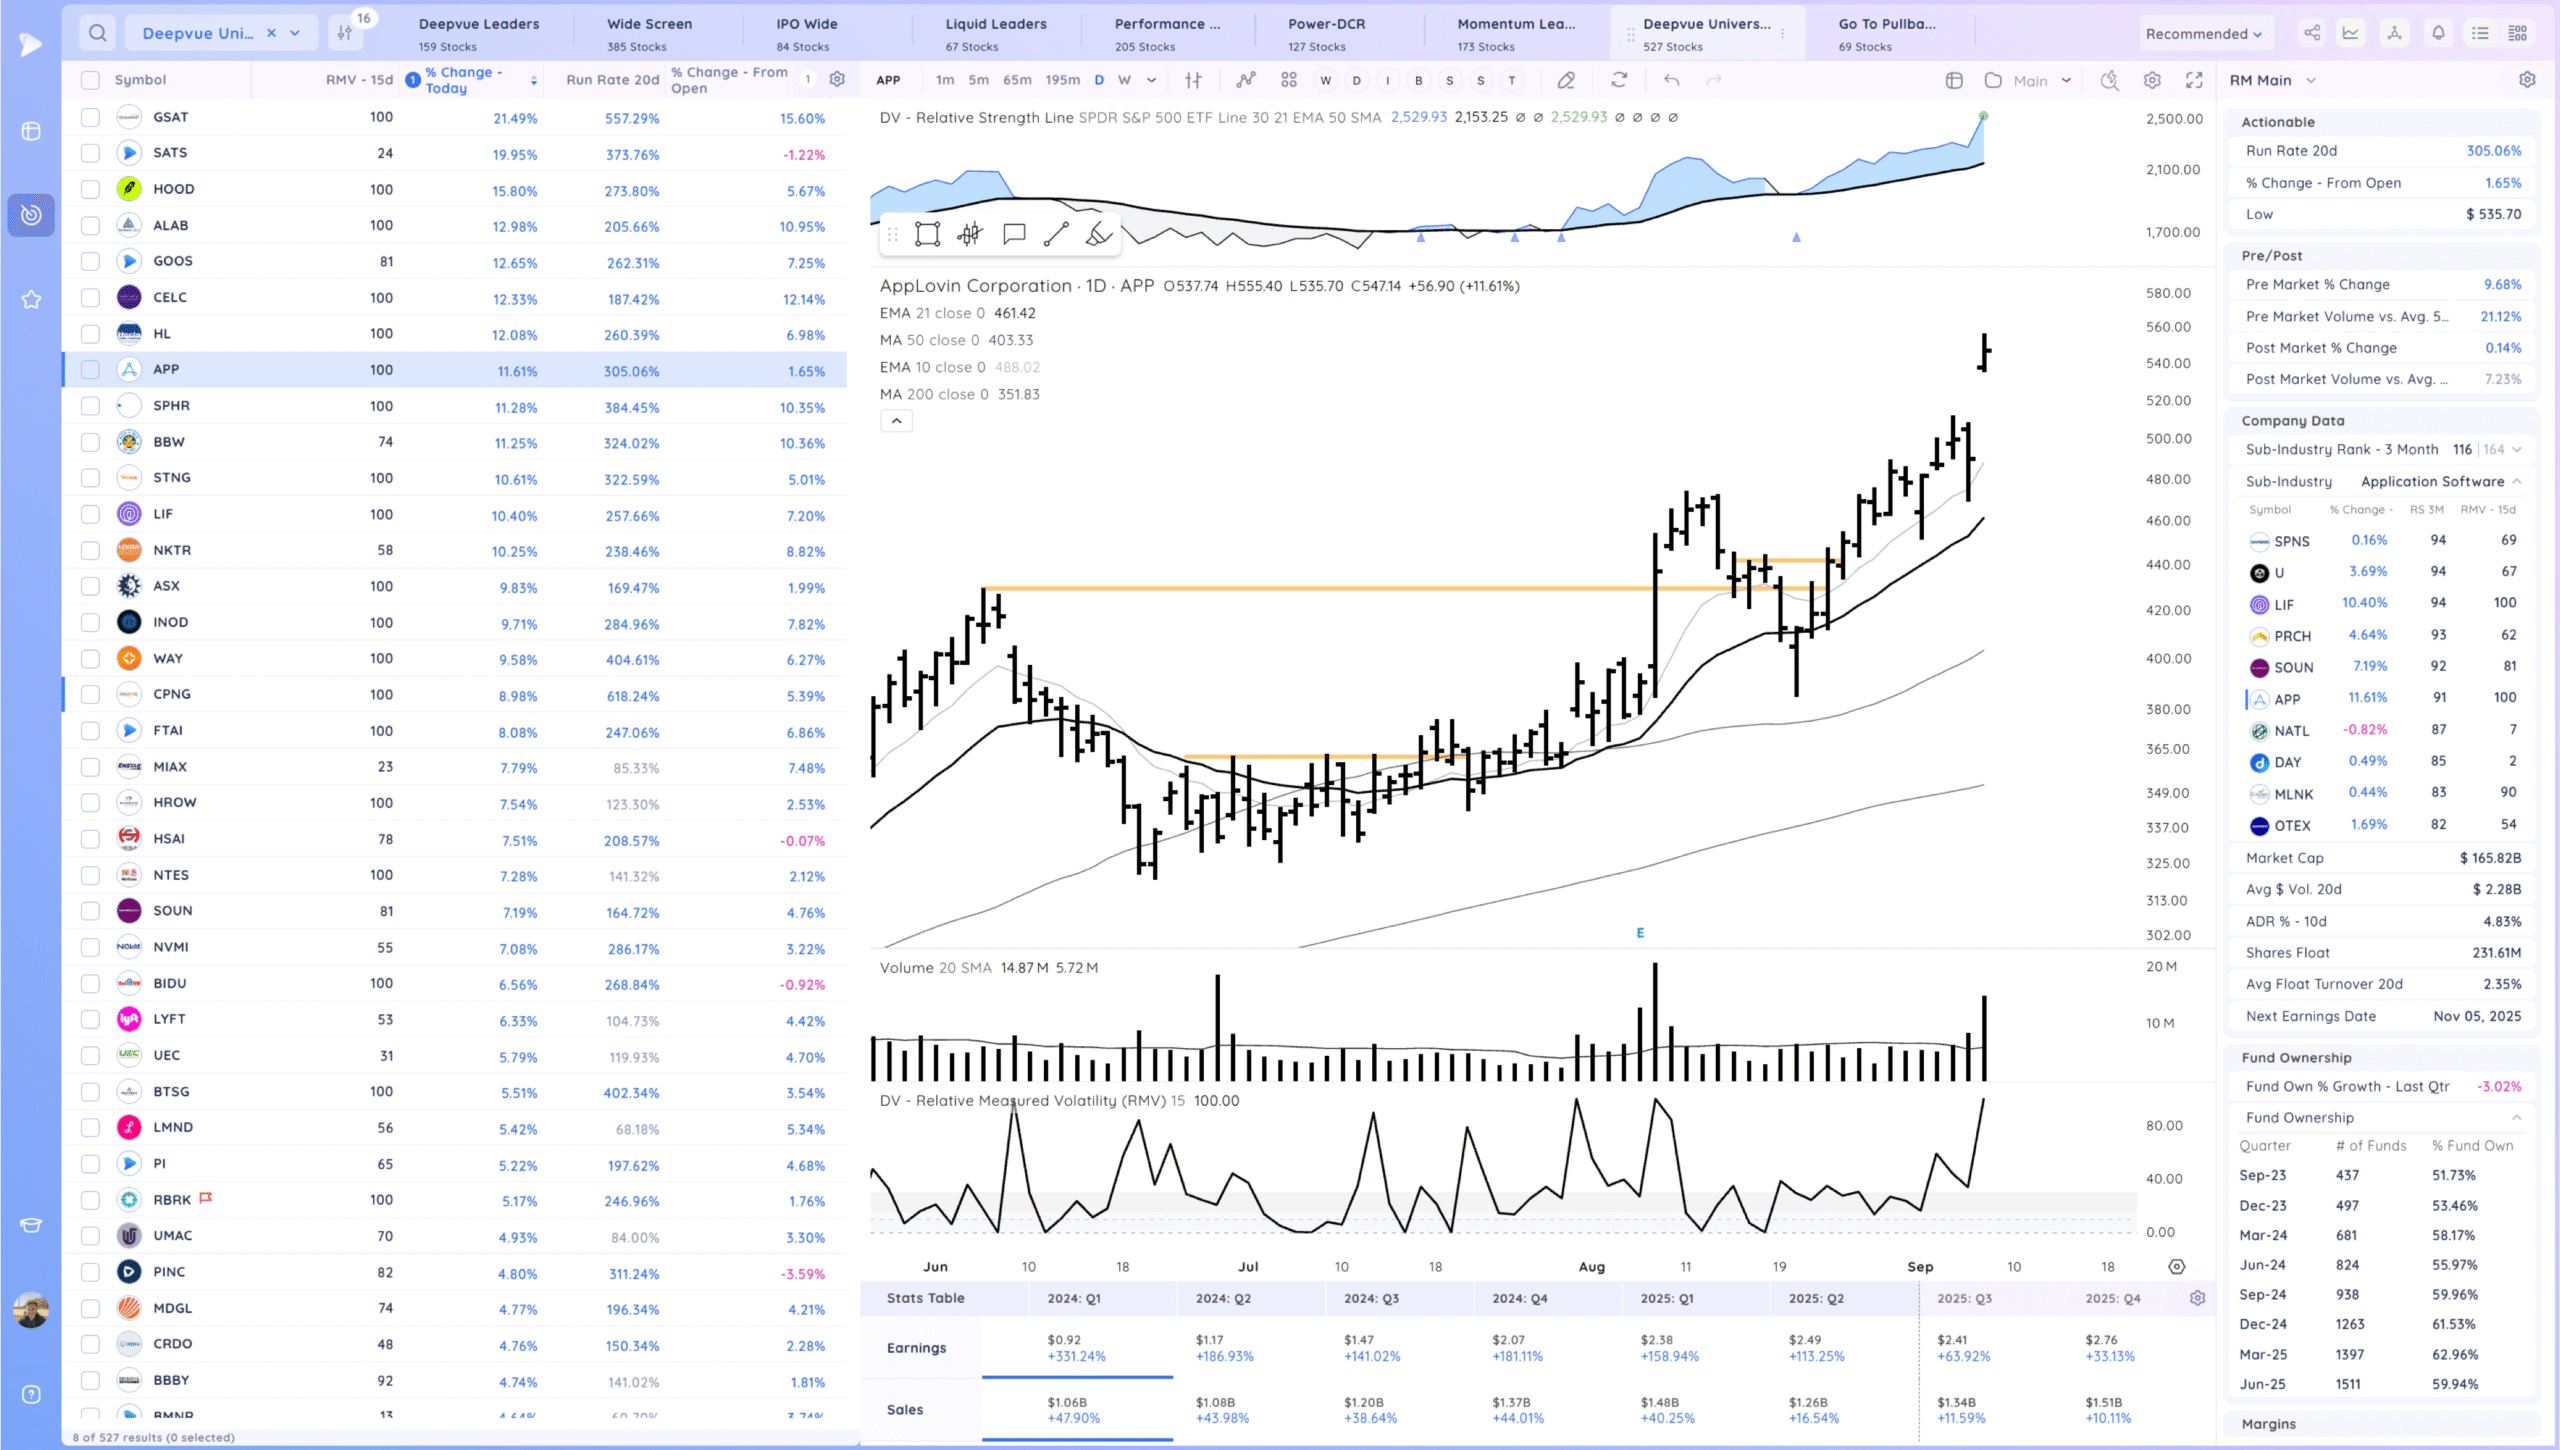This screenshot has width=2560, height=1450.
Task: Select the 65m timeframe button
Action: coord(1017,80)
